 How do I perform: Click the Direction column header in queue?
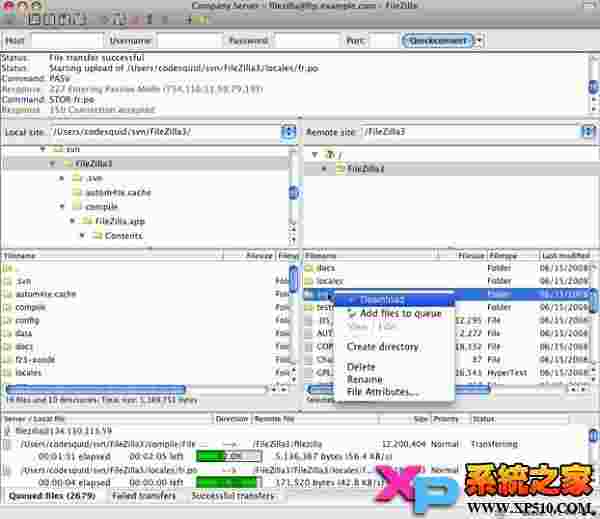232,419
